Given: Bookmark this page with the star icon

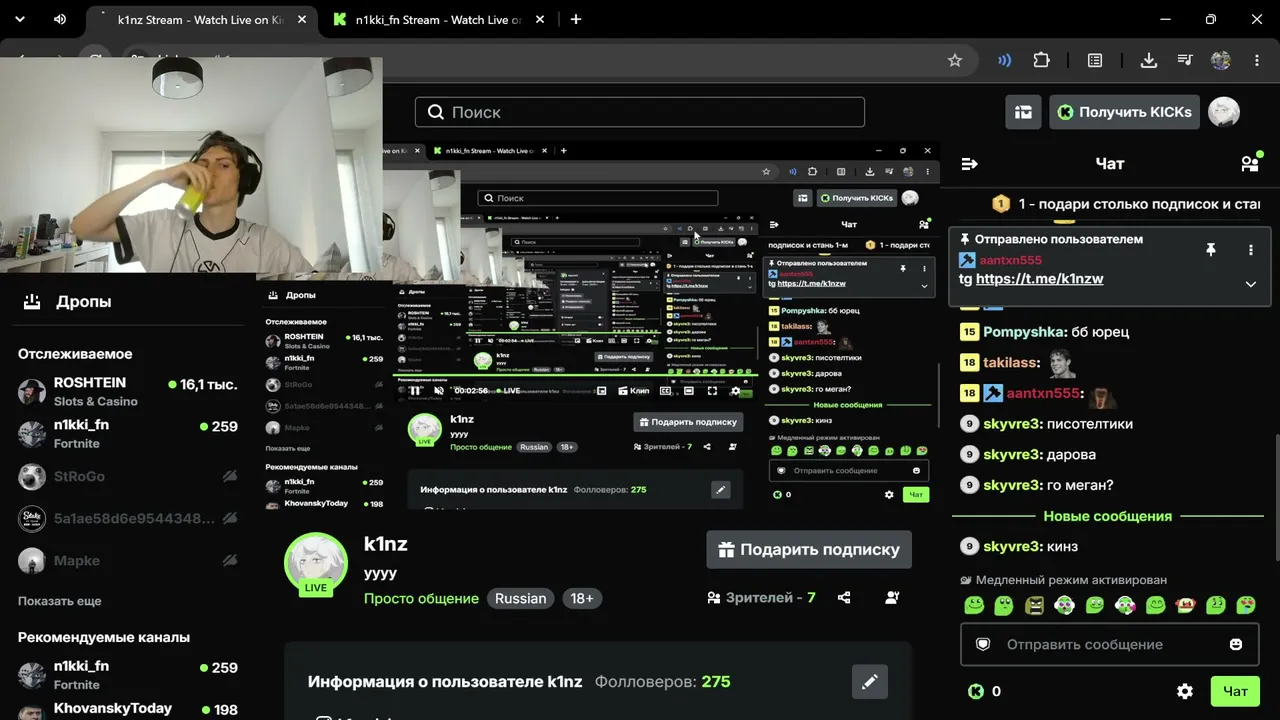Looking at the screenshot, I should [x=955, y=60].
